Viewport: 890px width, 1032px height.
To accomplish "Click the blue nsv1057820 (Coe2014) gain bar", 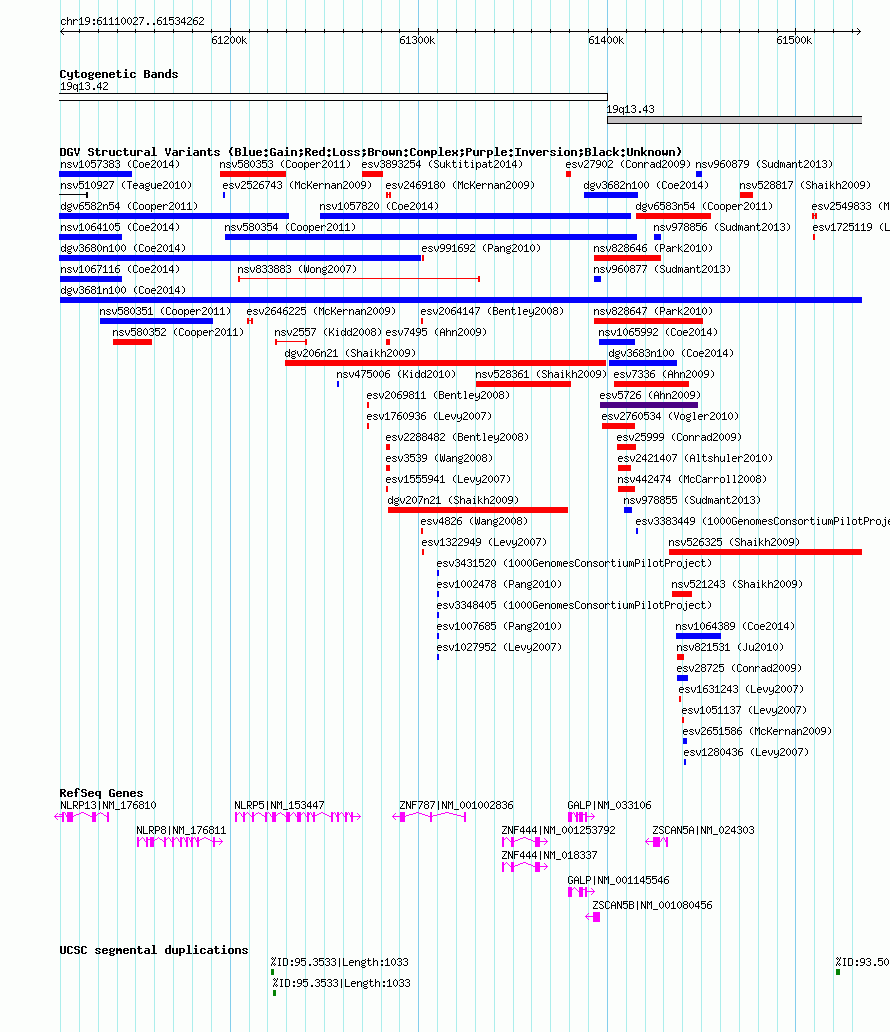I will point(475,216).
